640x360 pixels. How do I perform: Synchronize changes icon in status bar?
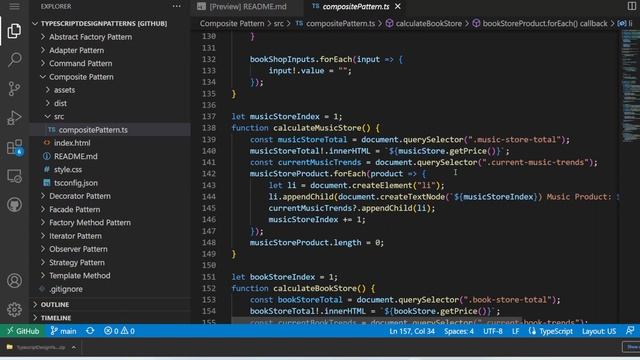90,331
